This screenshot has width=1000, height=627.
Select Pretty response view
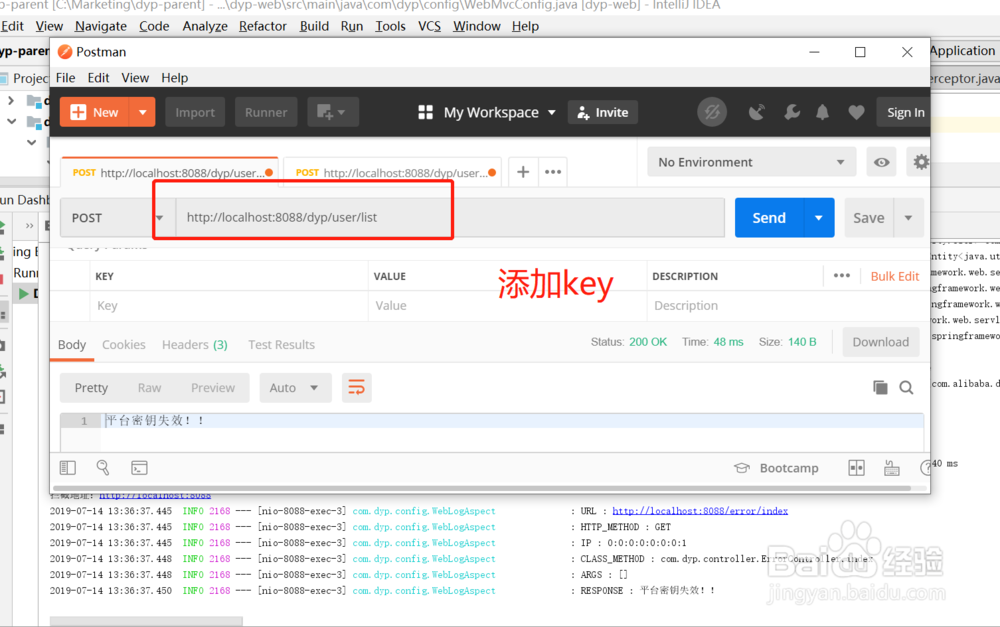click(91, 388)
